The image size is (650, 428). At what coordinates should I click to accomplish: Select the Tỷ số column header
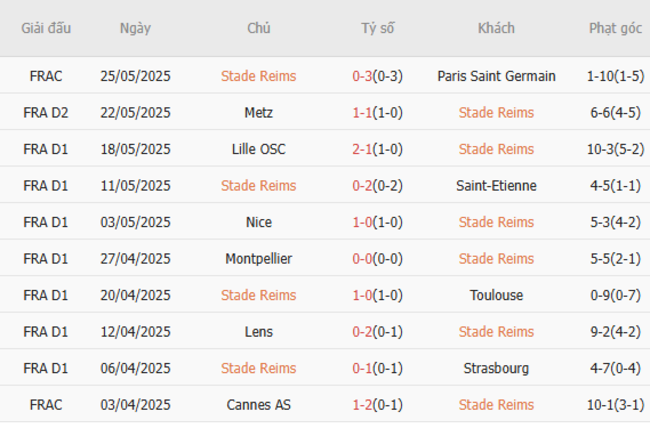[x=377, y=28]
